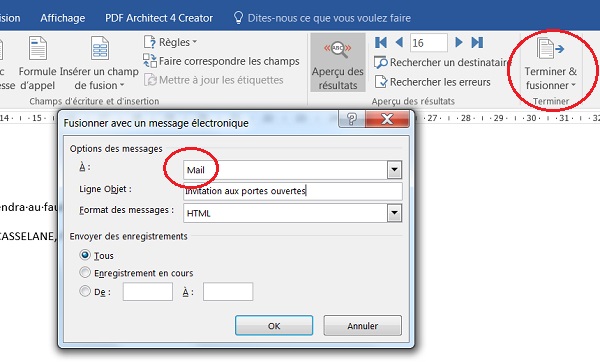Select Enregistrement en cours radio button
600x364 pixels.
coord(85,273)
